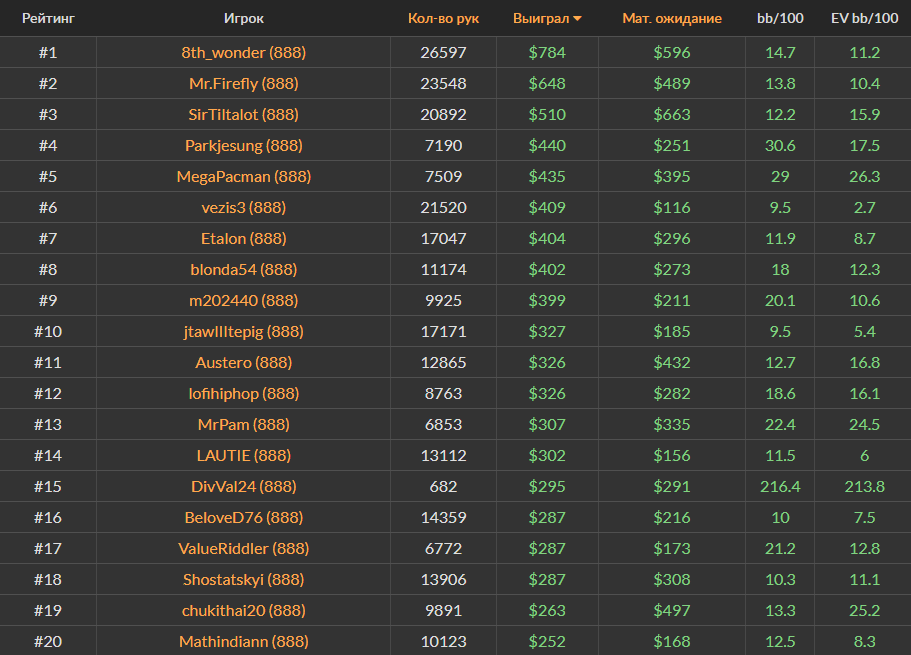Open DivVal24 (888) player page
Screen dimensions: 911x655
coord(244,487)
